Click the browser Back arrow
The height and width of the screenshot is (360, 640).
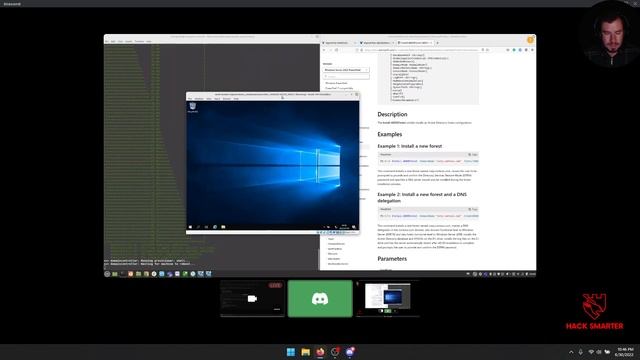324,50
